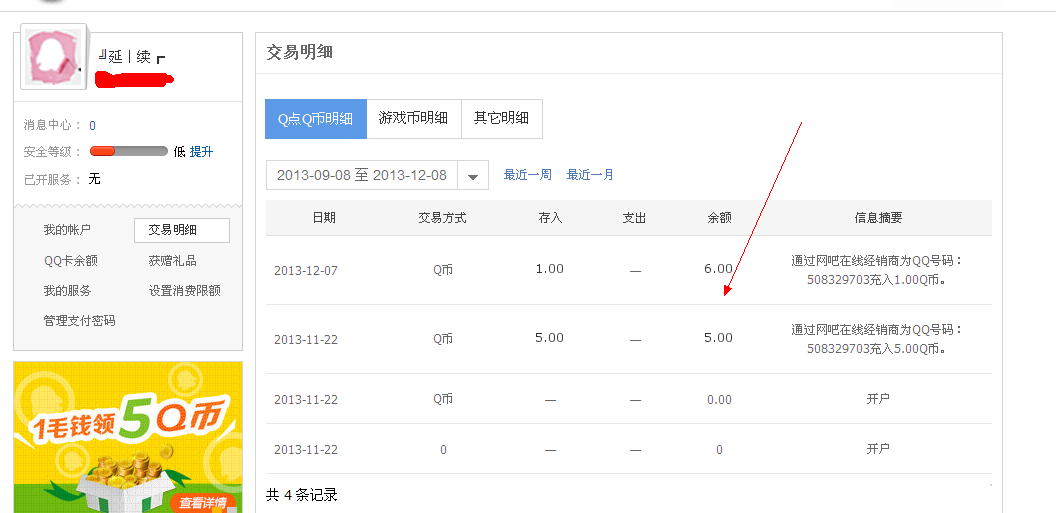Viewport: 1056px width, 513px height.
Task: Switch to 游戏币明细 tab
Action: (414, 119)
